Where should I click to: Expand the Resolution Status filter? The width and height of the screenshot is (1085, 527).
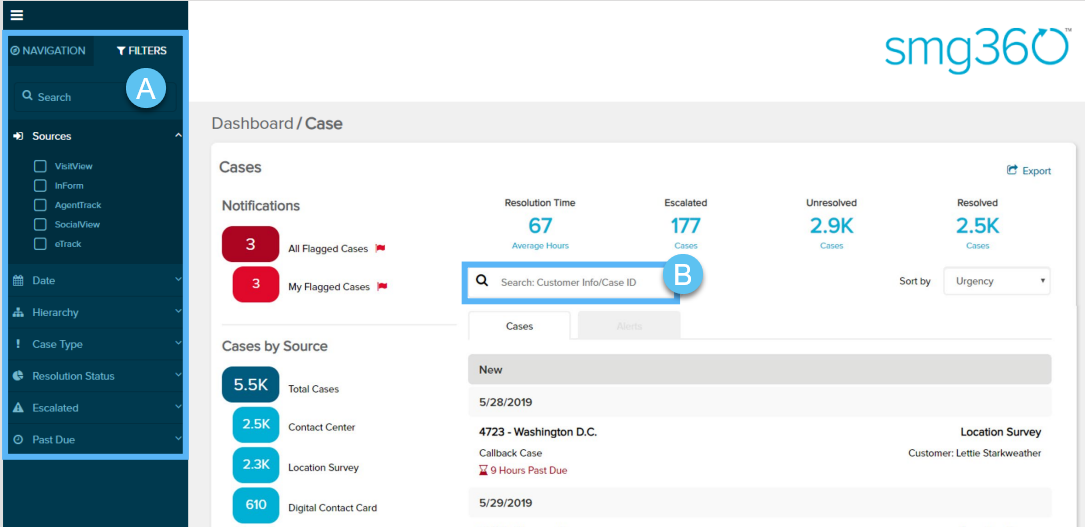tap(95, 376)
